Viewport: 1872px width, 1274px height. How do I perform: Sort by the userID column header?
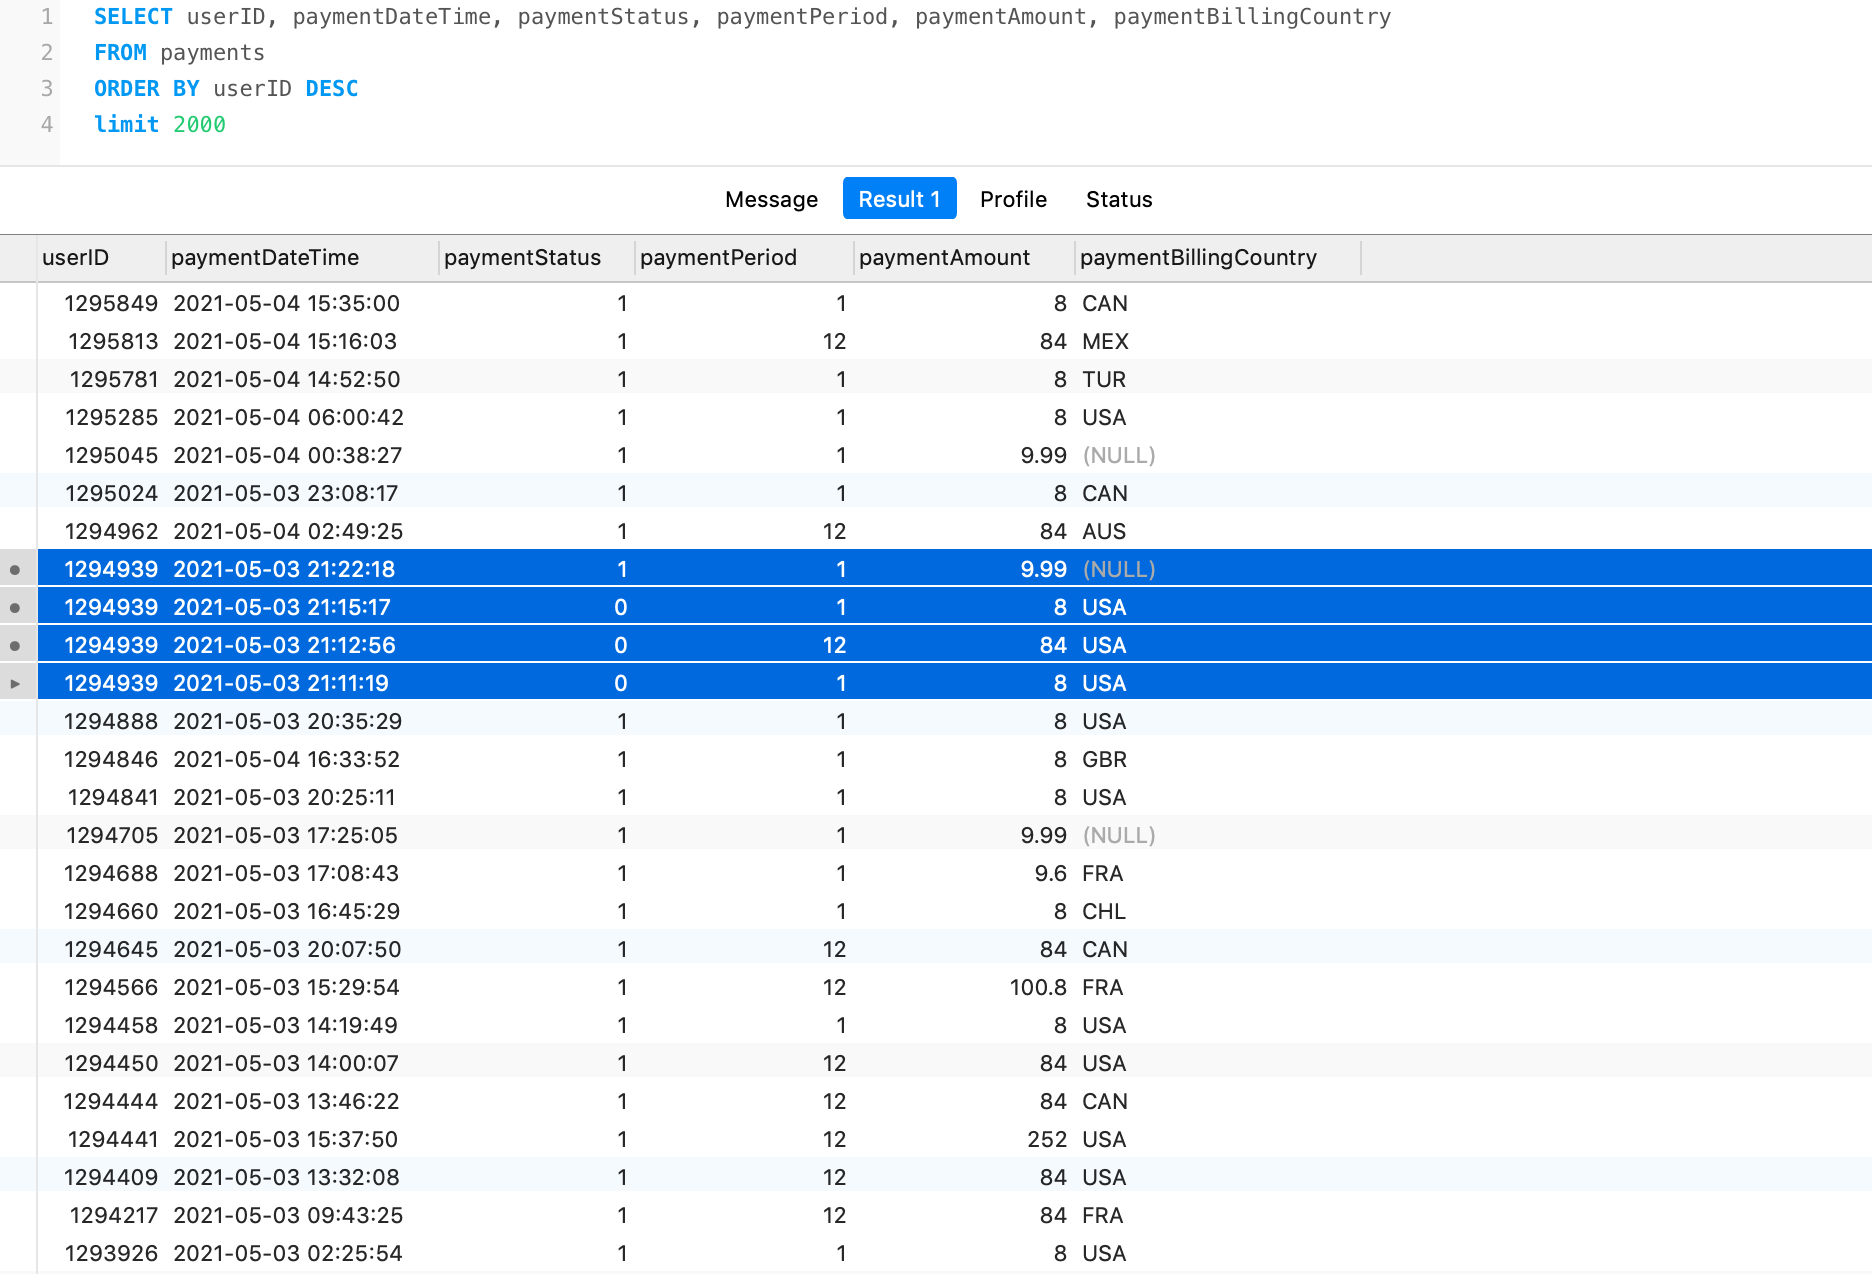coord(101,258)
